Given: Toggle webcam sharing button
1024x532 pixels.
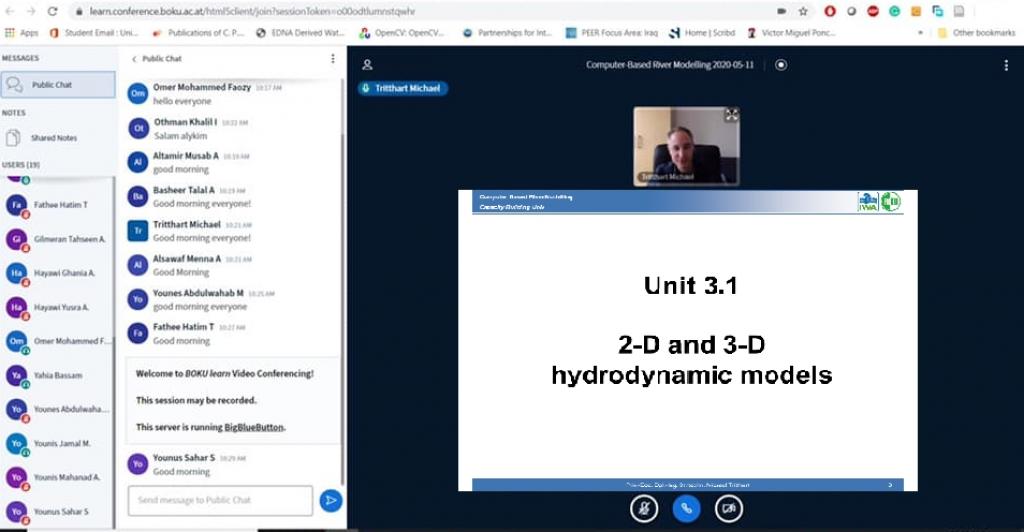Looking at the screenshot, I should [728, 508].
